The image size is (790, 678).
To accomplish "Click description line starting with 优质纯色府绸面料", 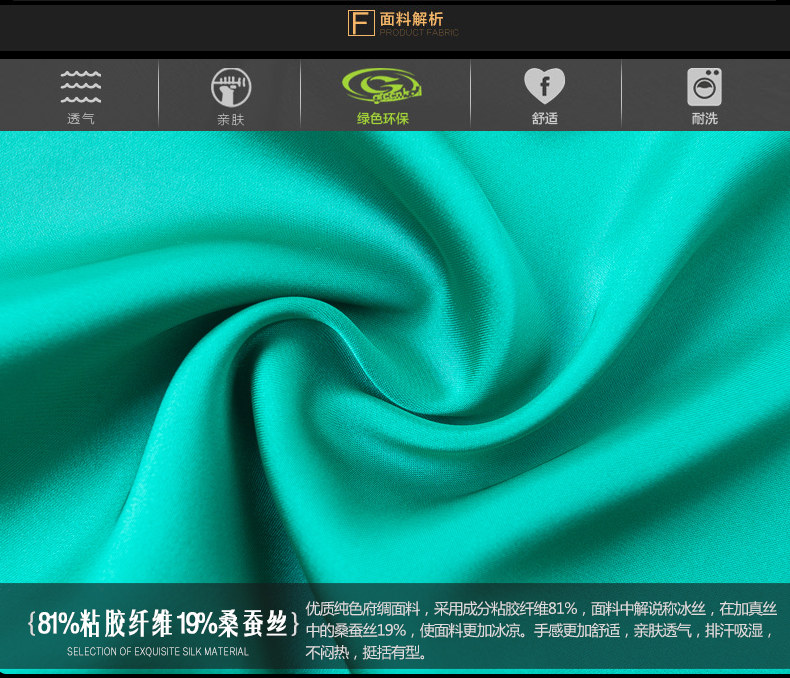I will tap(540, 608).
